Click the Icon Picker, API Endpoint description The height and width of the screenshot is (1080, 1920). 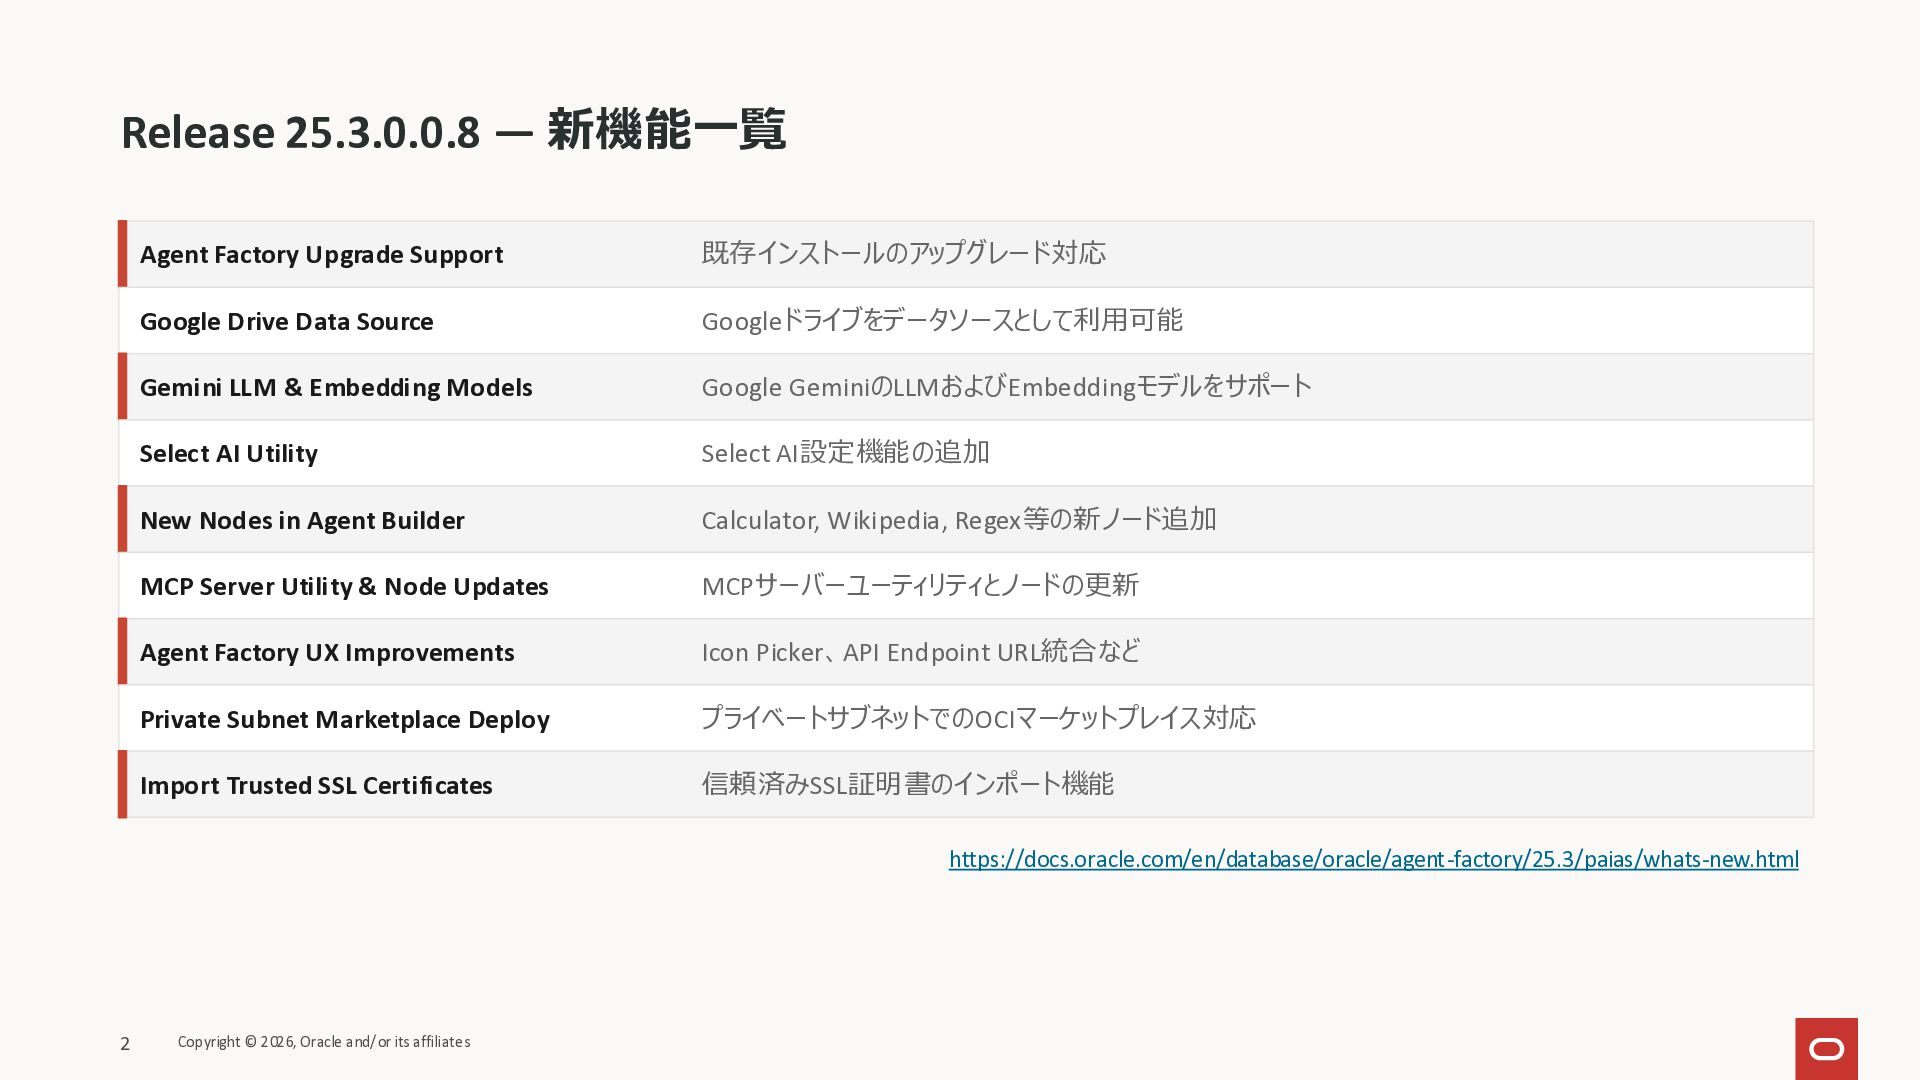click(920, 652)
